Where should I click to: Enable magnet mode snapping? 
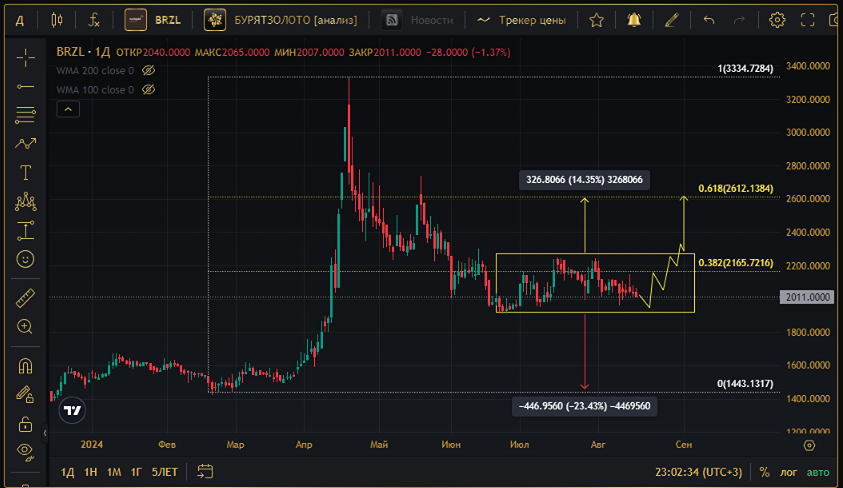(25, 367)
